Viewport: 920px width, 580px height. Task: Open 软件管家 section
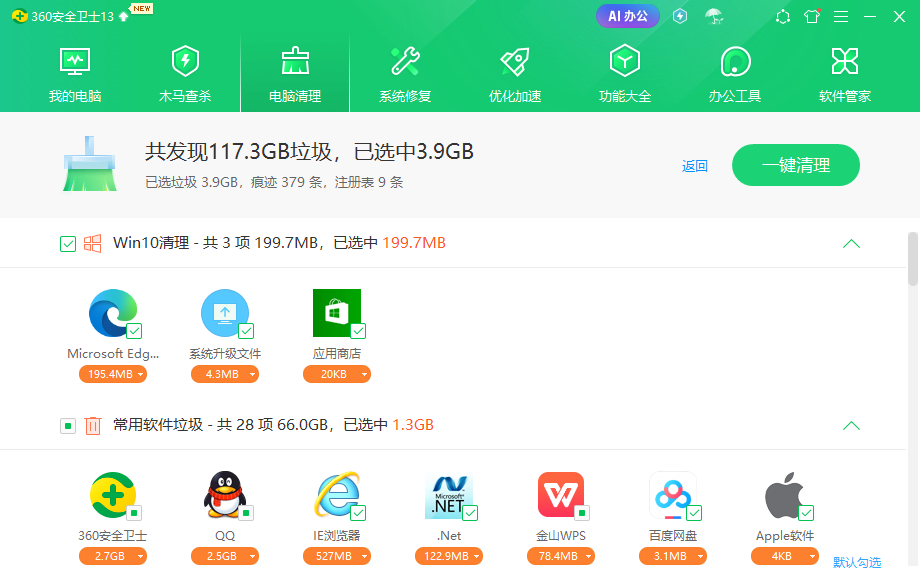(x=845, y=75)
